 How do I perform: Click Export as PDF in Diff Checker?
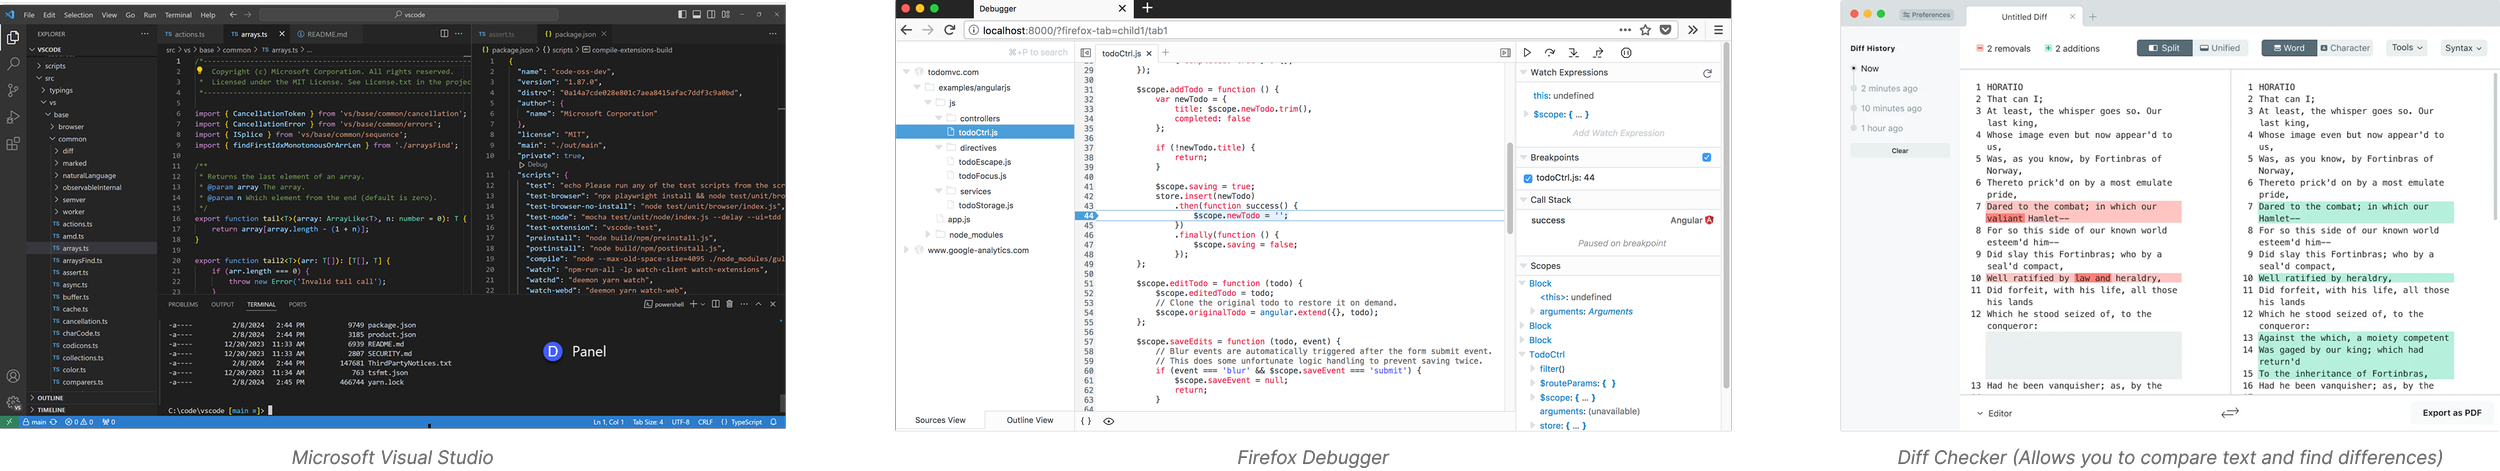pos(2451,413)
